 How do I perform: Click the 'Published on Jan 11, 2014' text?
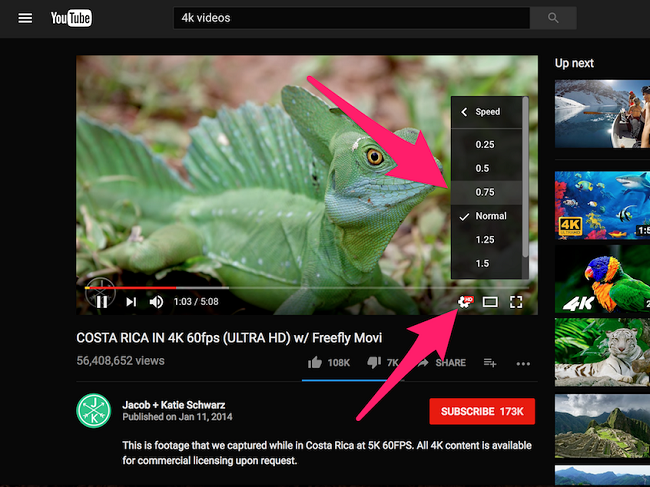(177, 417)
